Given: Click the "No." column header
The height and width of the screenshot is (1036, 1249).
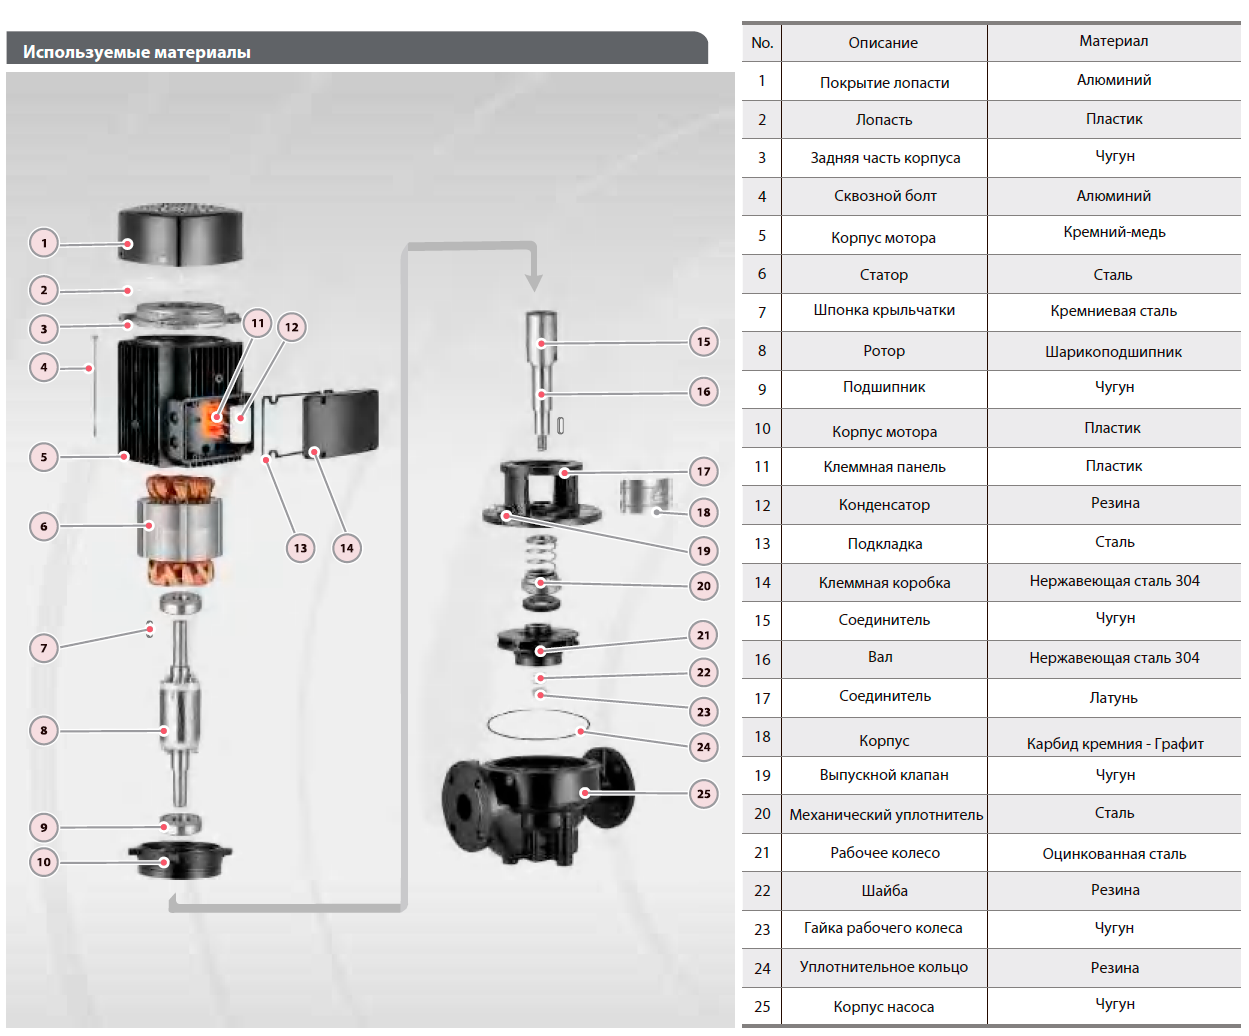Looking at the screenshot, I should click(762, 43).
